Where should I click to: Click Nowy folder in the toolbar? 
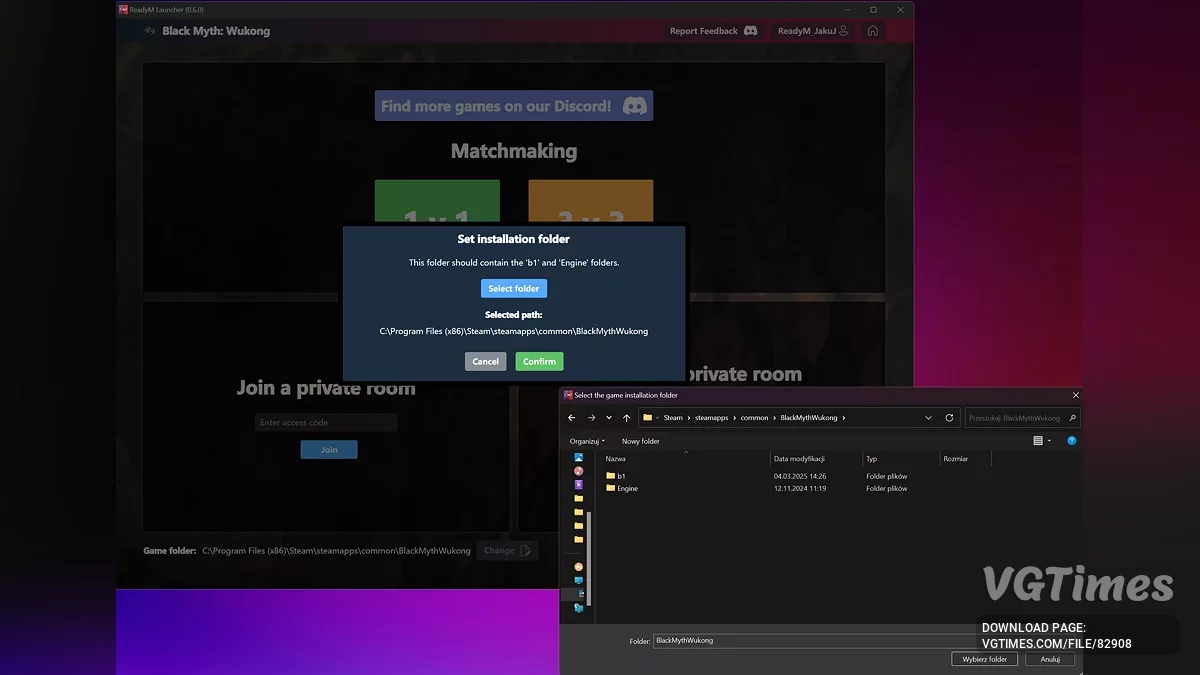[x=640, y=441]
